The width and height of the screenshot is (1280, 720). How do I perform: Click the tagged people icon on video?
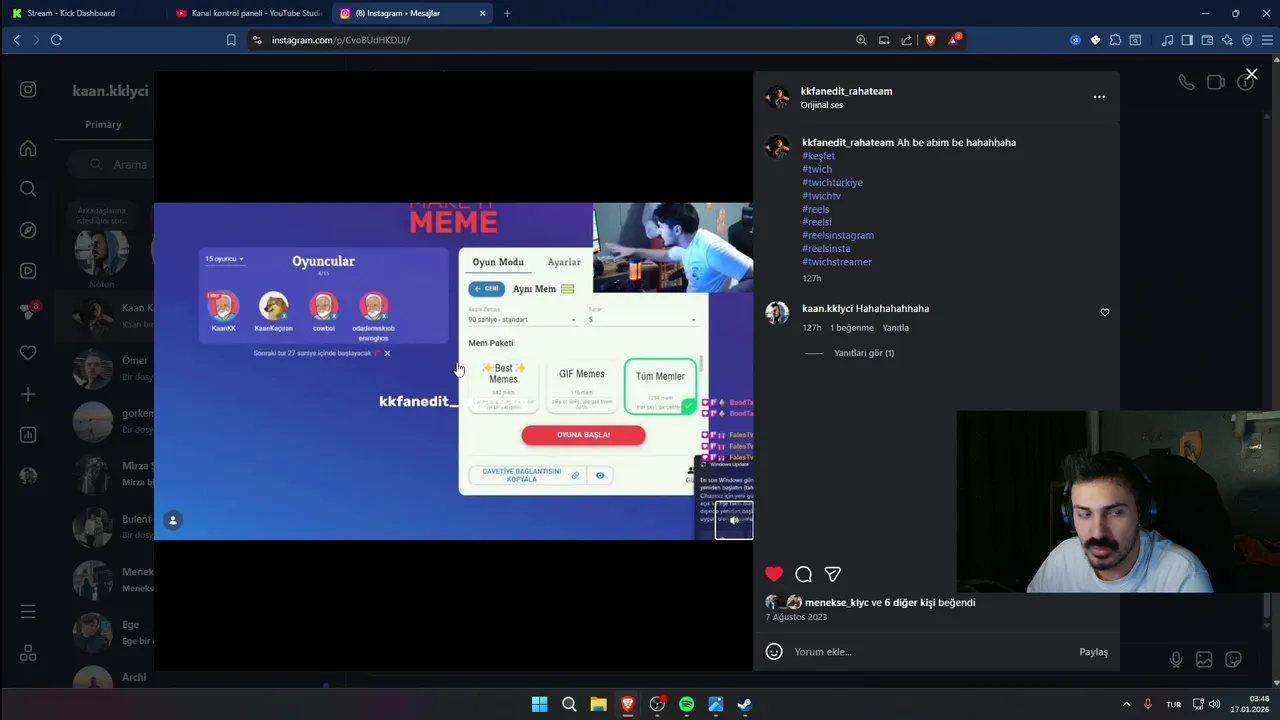[173, 520]
